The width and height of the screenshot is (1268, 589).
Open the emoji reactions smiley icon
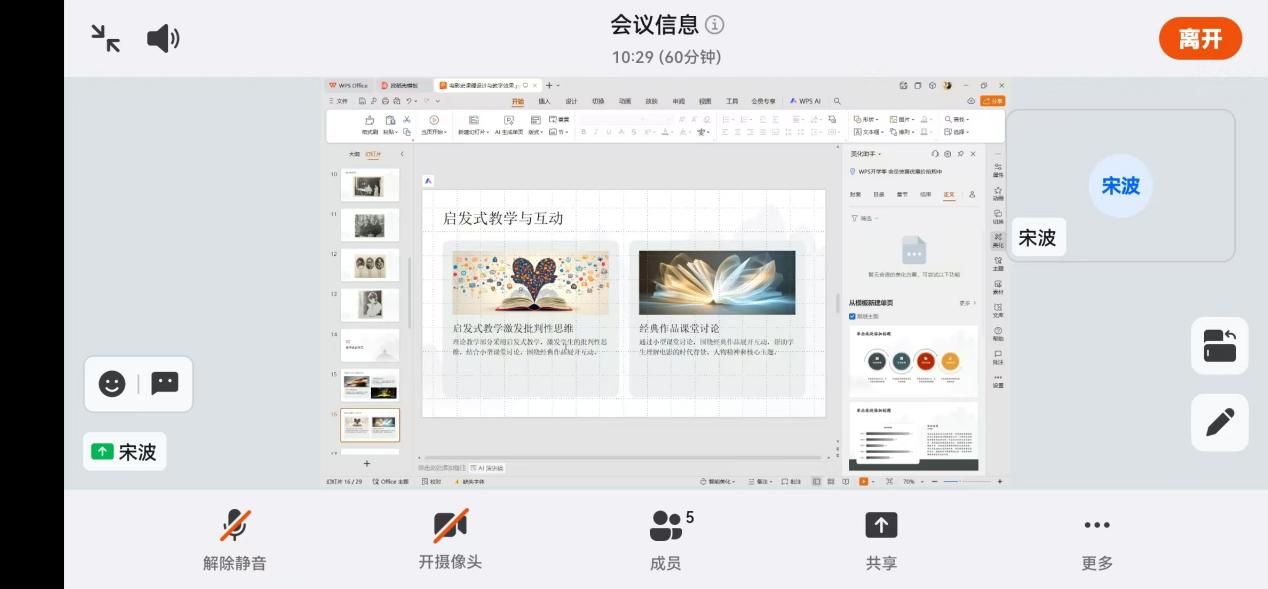(x=112, y=383)
